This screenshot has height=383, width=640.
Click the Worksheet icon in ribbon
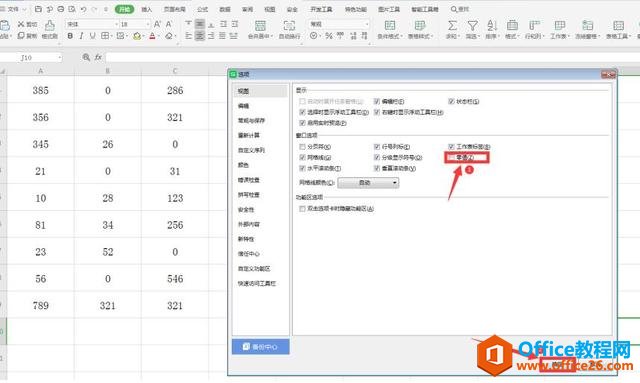pyautogui.click(x=560, y=26)
